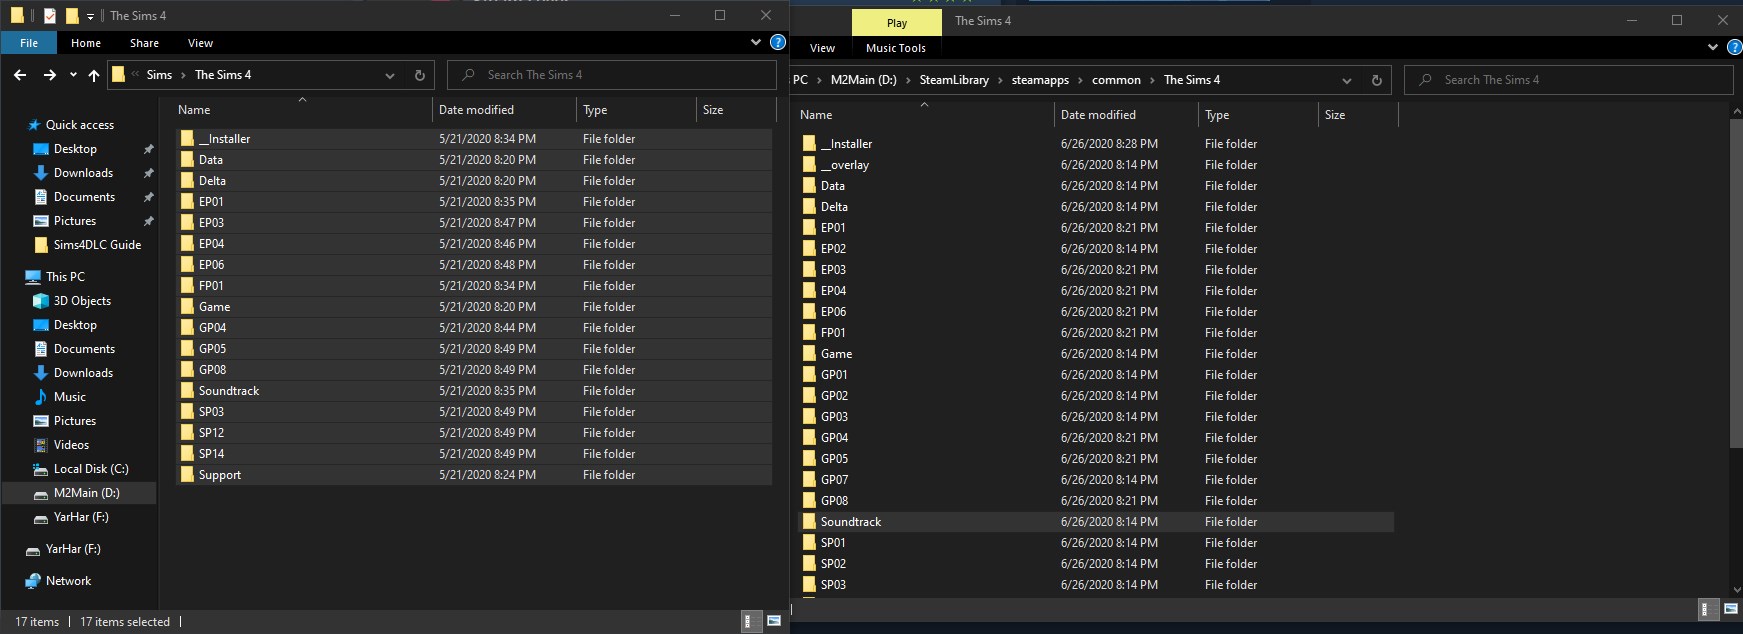Screen dimensions: 1743x634
Task: Go forward in left Explorer window
Action: coord(49,75)
